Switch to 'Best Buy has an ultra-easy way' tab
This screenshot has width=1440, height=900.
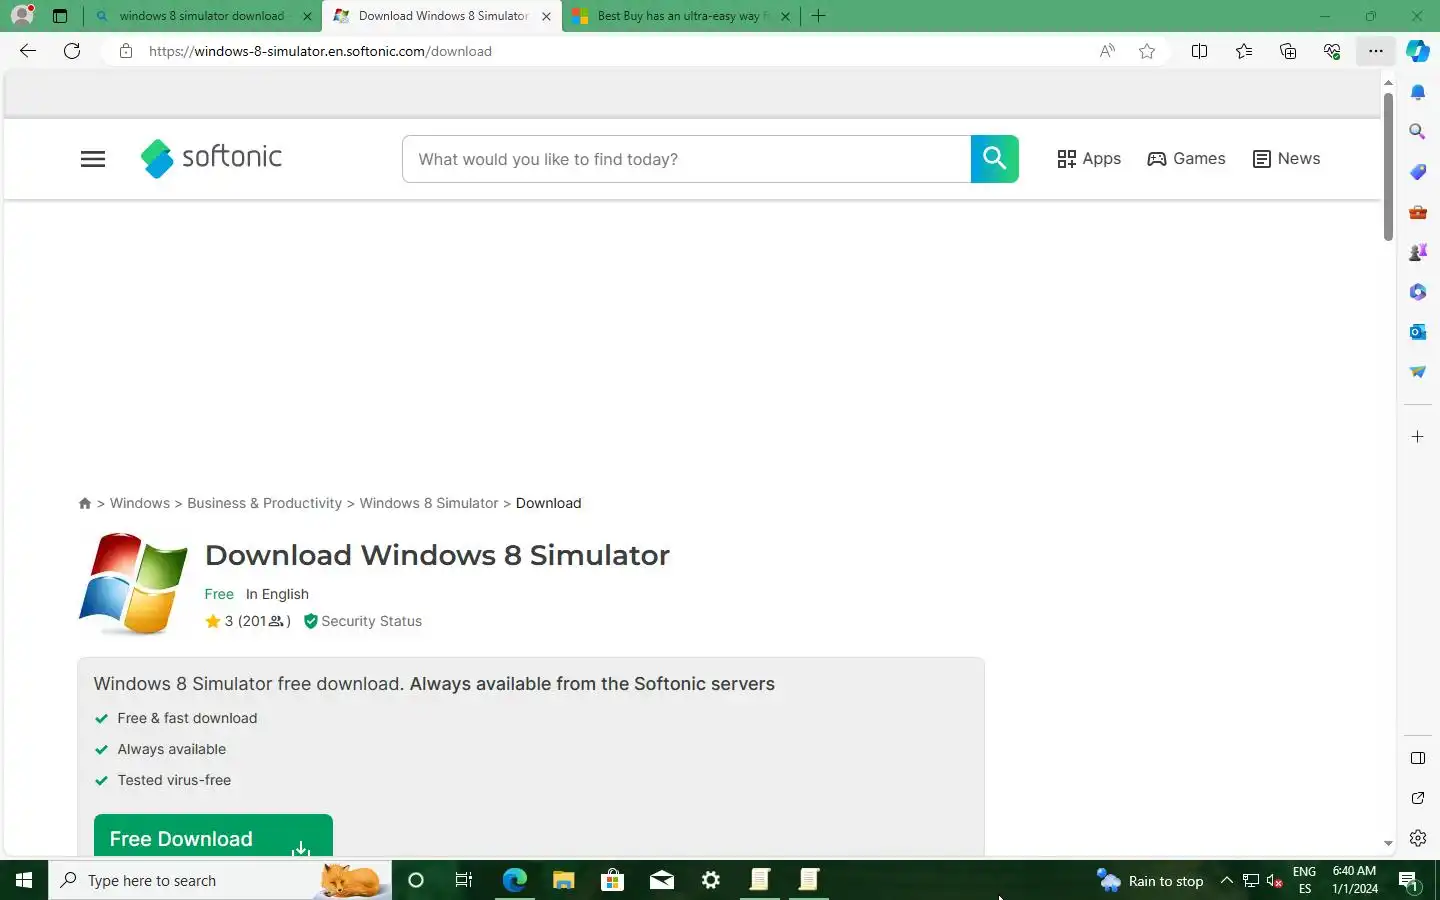[x=682, y=16]
